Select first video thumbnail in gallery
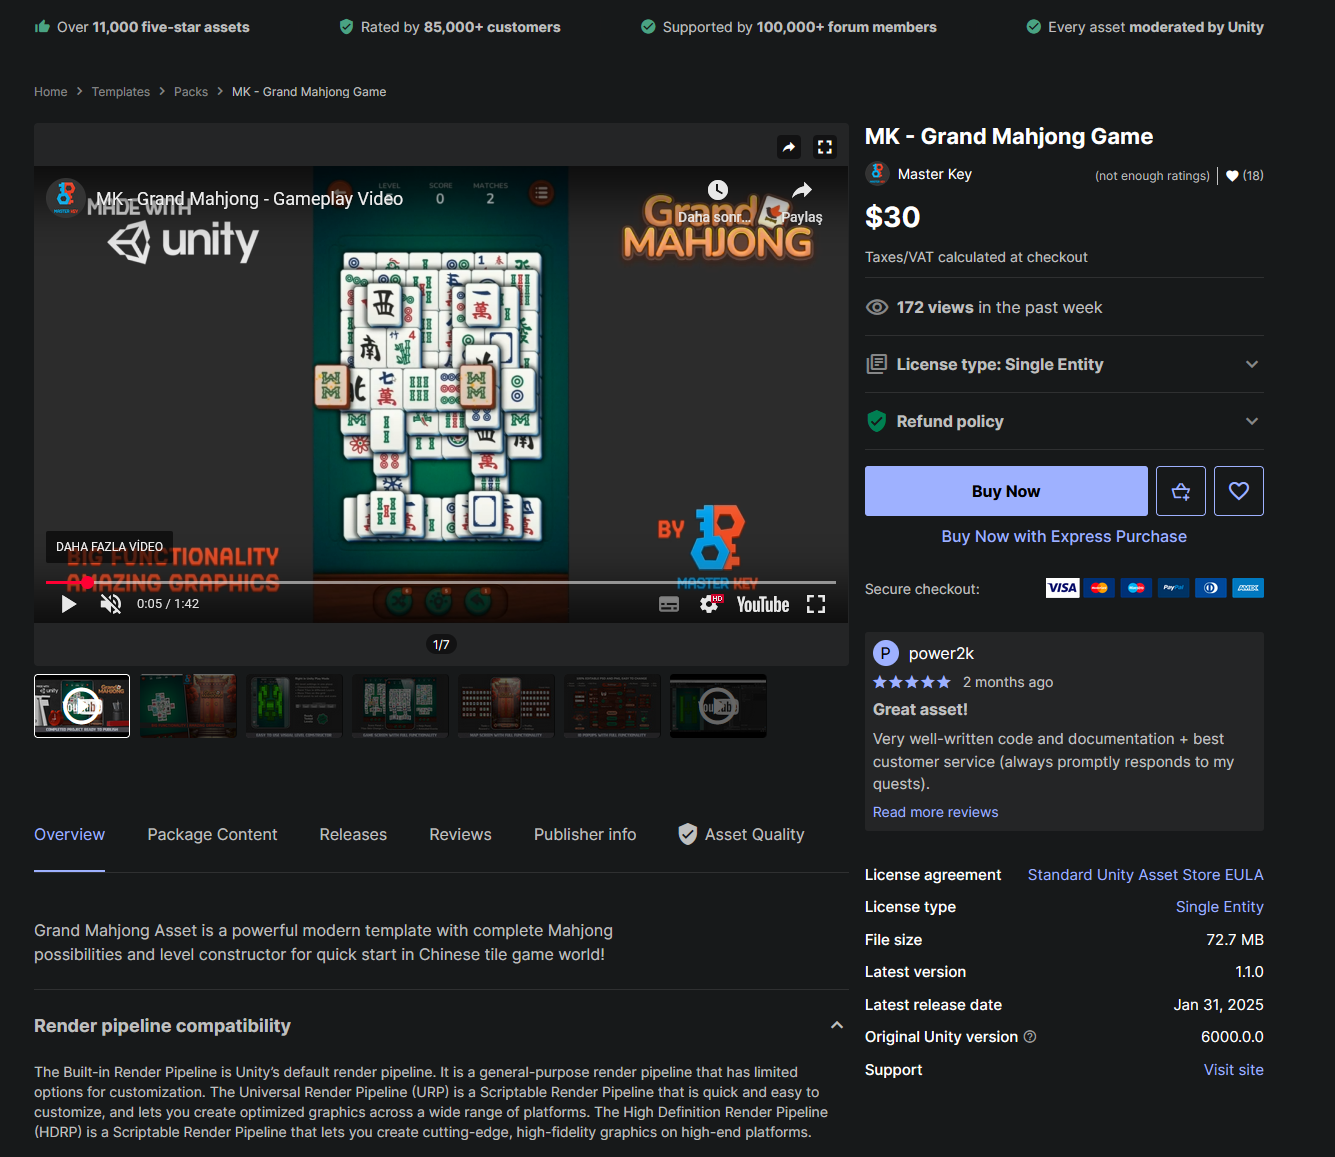Image resolution: width=1335 pixels, height=1157 pixels. click(82, 706)
